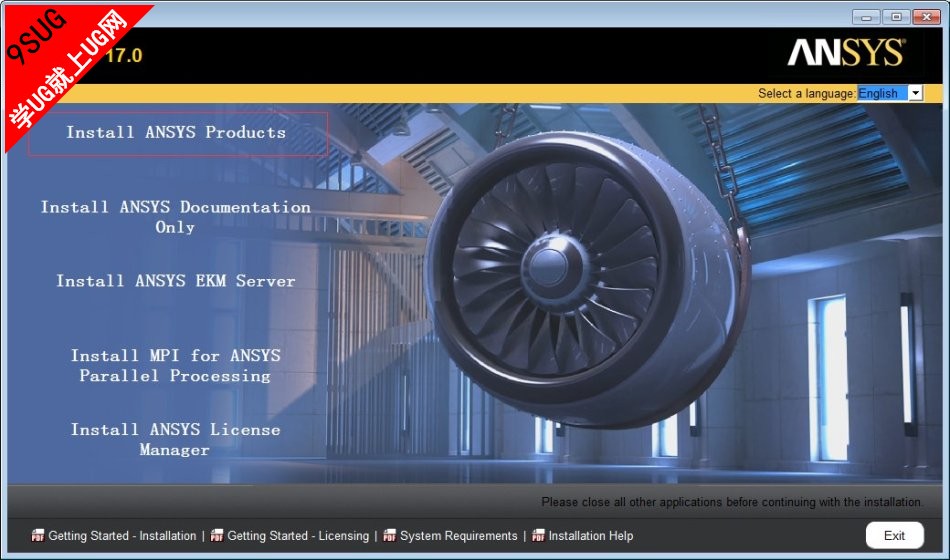Launch Install ANSYS License Manager
Viewport: 950px width, 560px height.
point(176,439)
